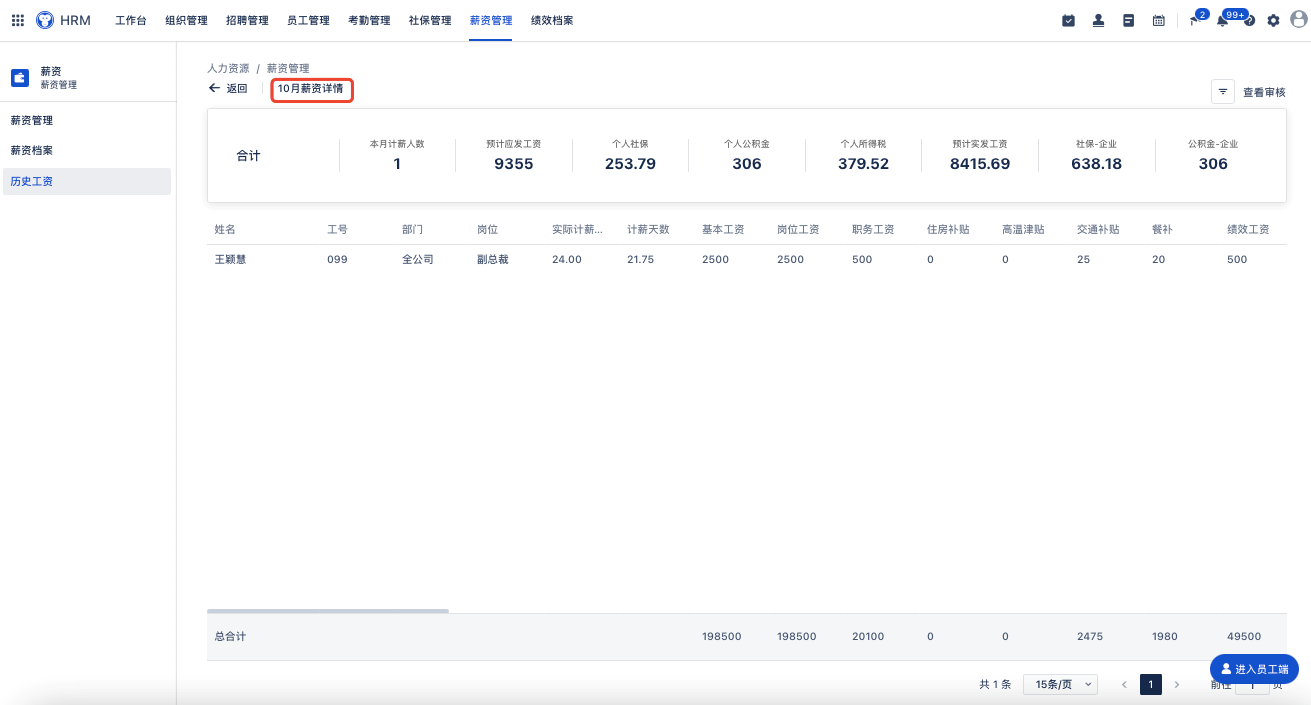Click the 379.52 个人所得税 value
The height and width of the screenshot is (705, 1311).
(863, 164)
